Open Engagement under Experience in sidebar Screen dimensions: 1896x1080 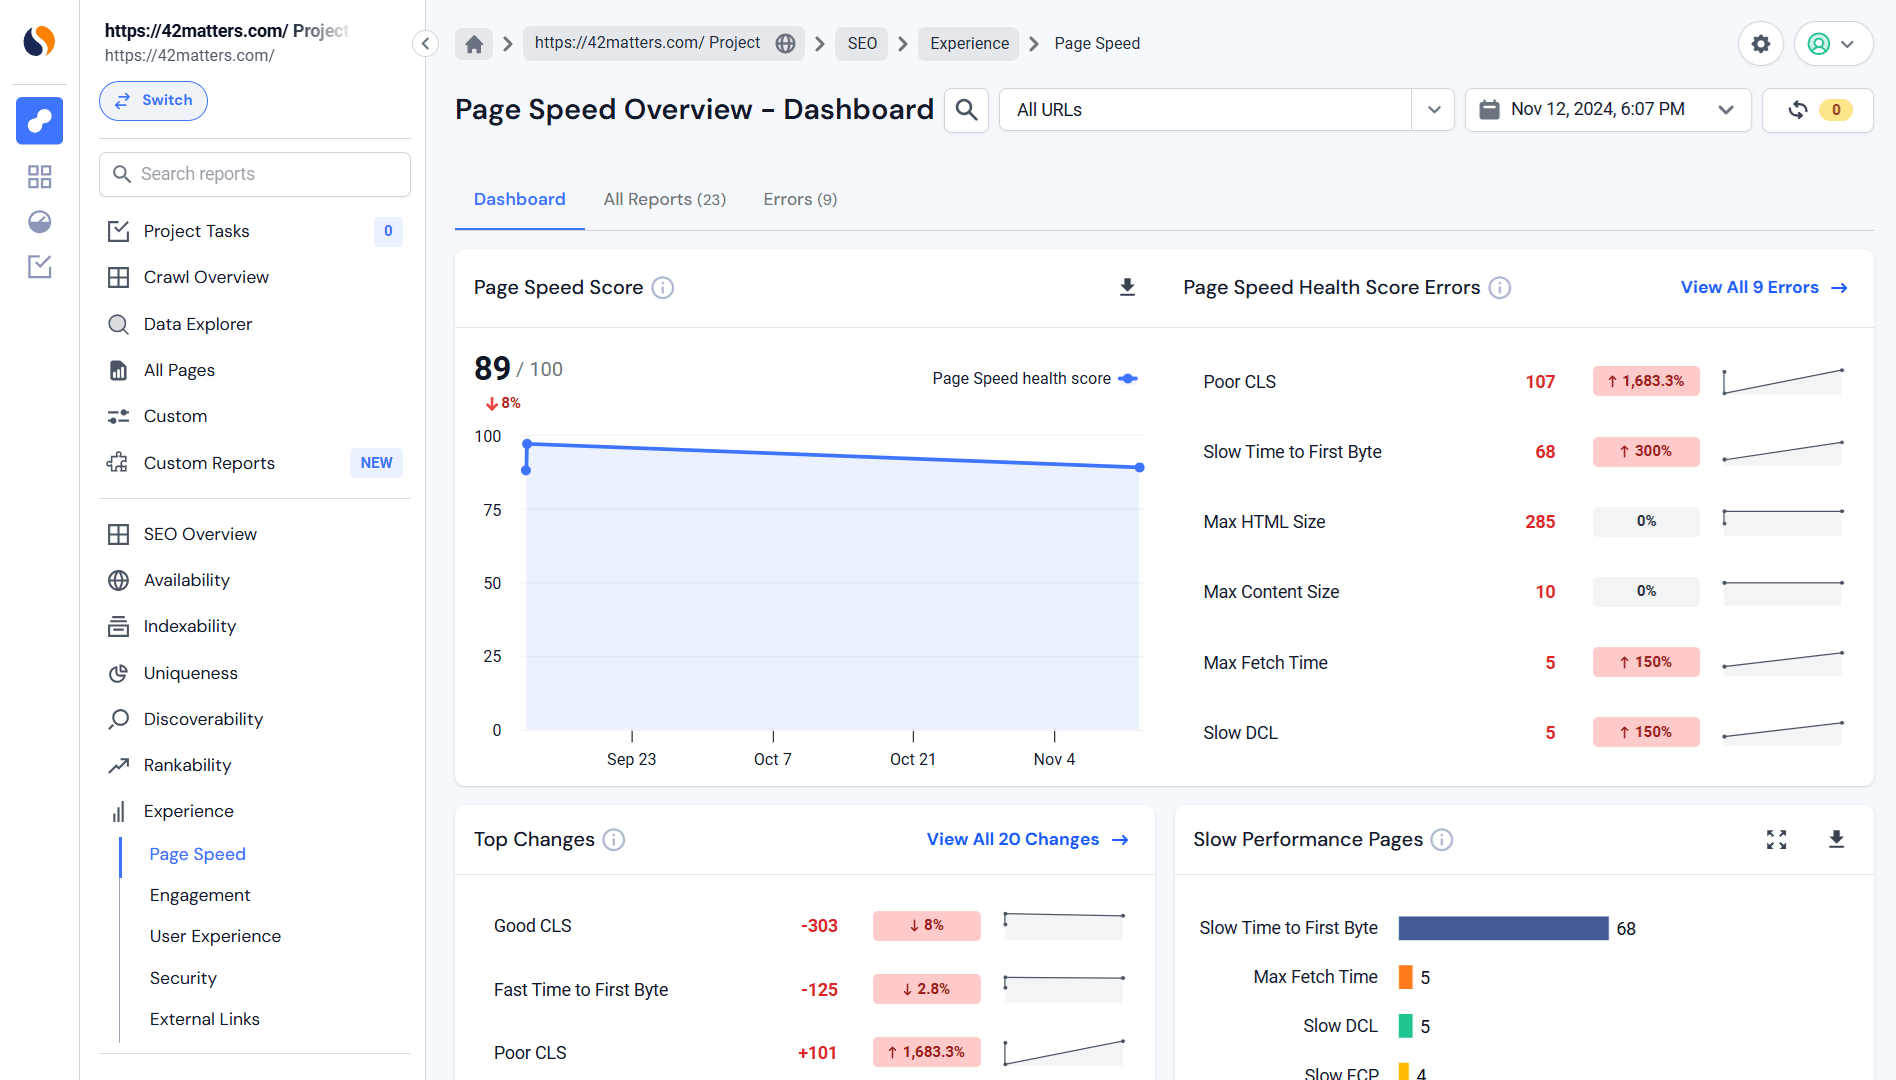[200, 896]
